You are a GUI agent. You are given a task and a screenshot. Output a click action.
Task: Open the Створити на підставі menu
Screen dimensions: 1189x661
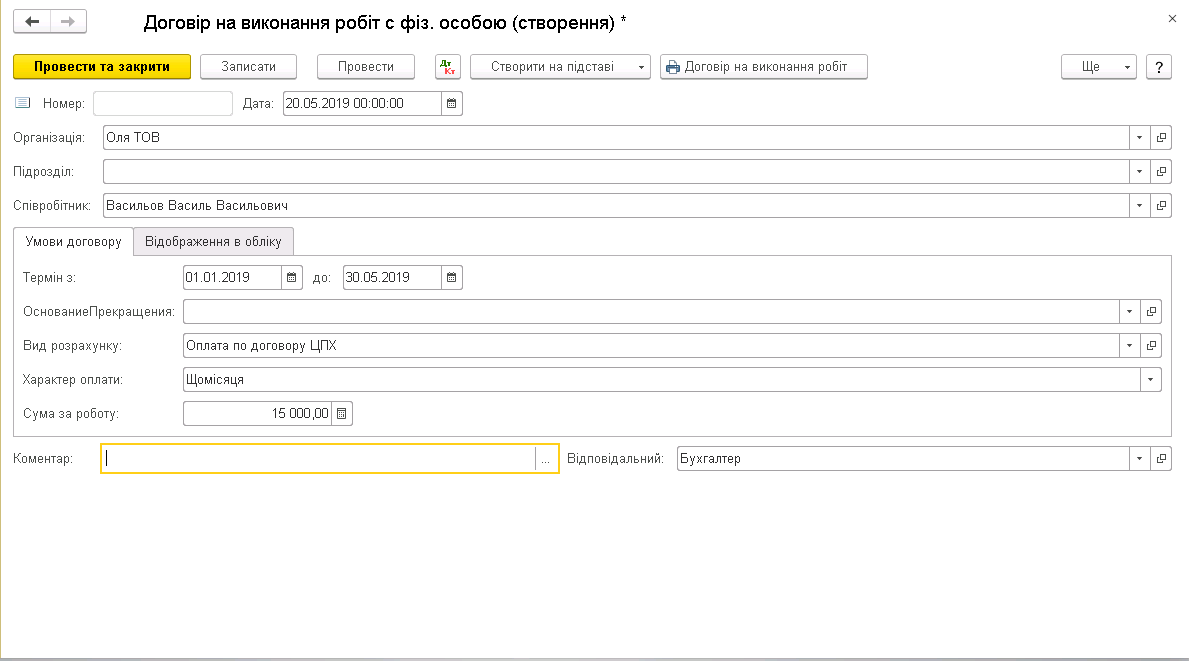[560, 67]
